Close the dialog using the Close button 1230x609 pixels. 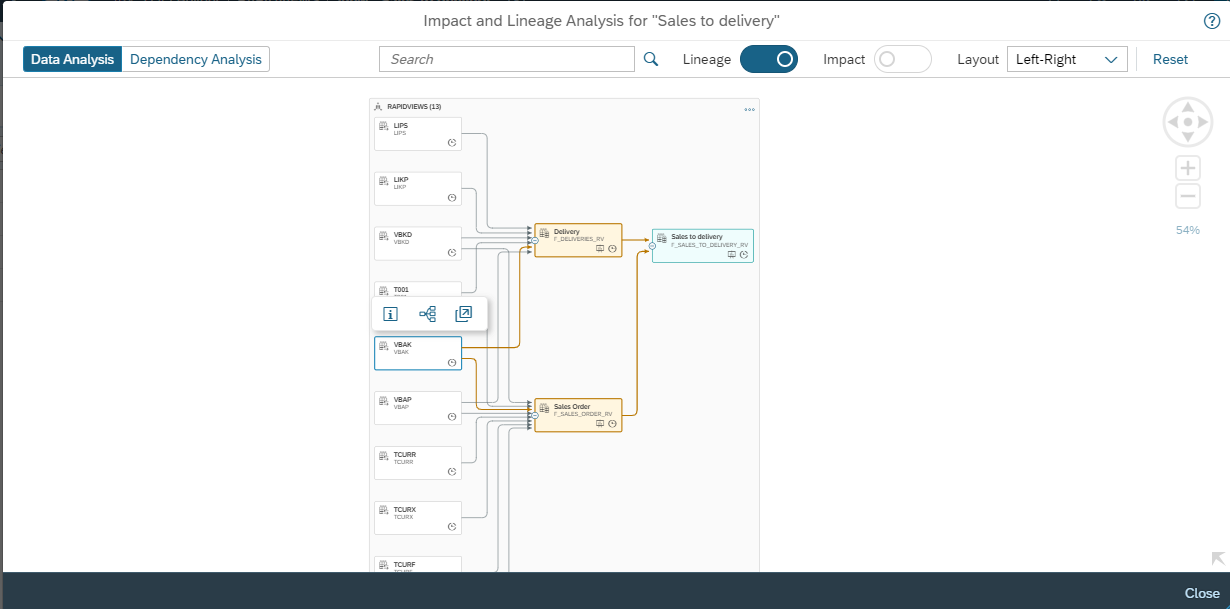point(1202,593)
